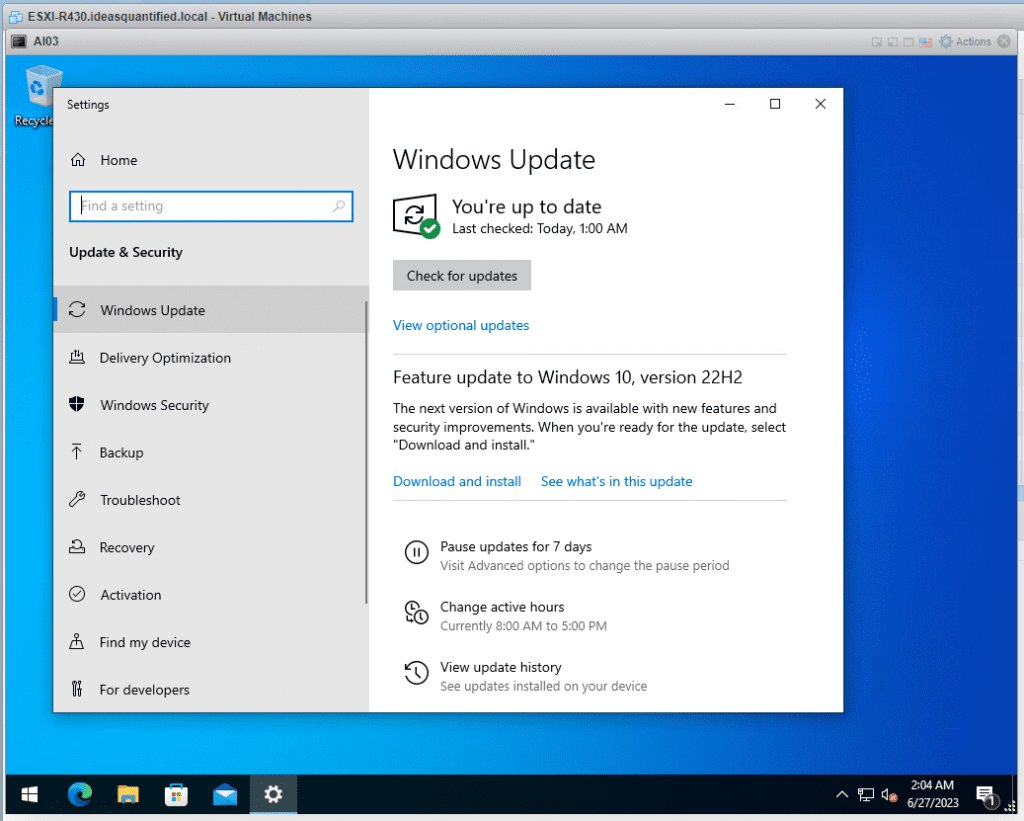Click the View update history icon
The image size is (1024, 821).
point(417,673)
